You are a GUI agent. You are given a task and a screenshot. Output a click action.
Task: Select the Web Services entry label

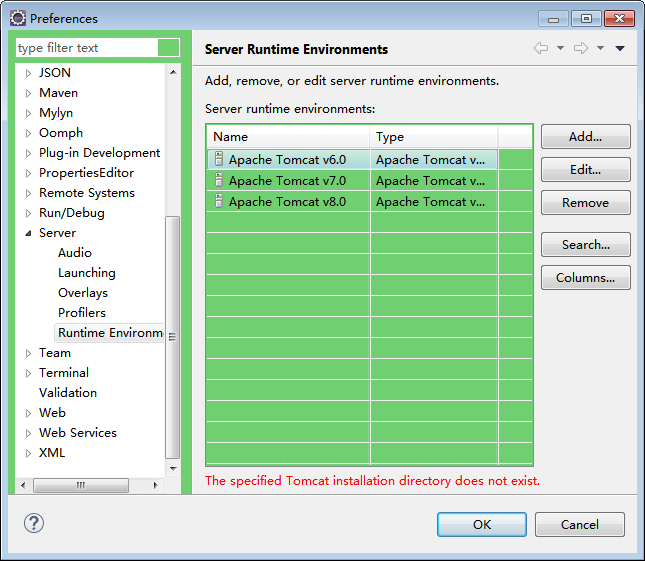(x=78, y=433)
